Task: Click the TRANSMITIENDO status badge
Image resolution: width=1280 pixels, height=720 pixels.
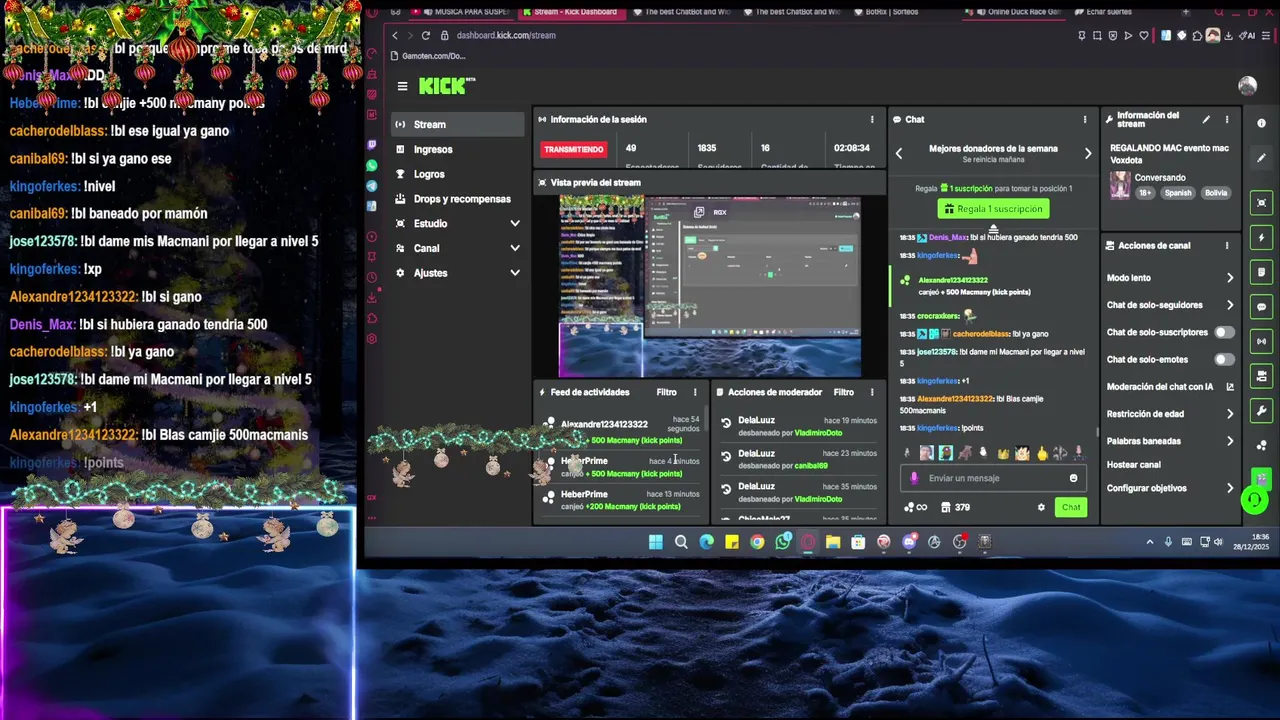Action: 574,149
